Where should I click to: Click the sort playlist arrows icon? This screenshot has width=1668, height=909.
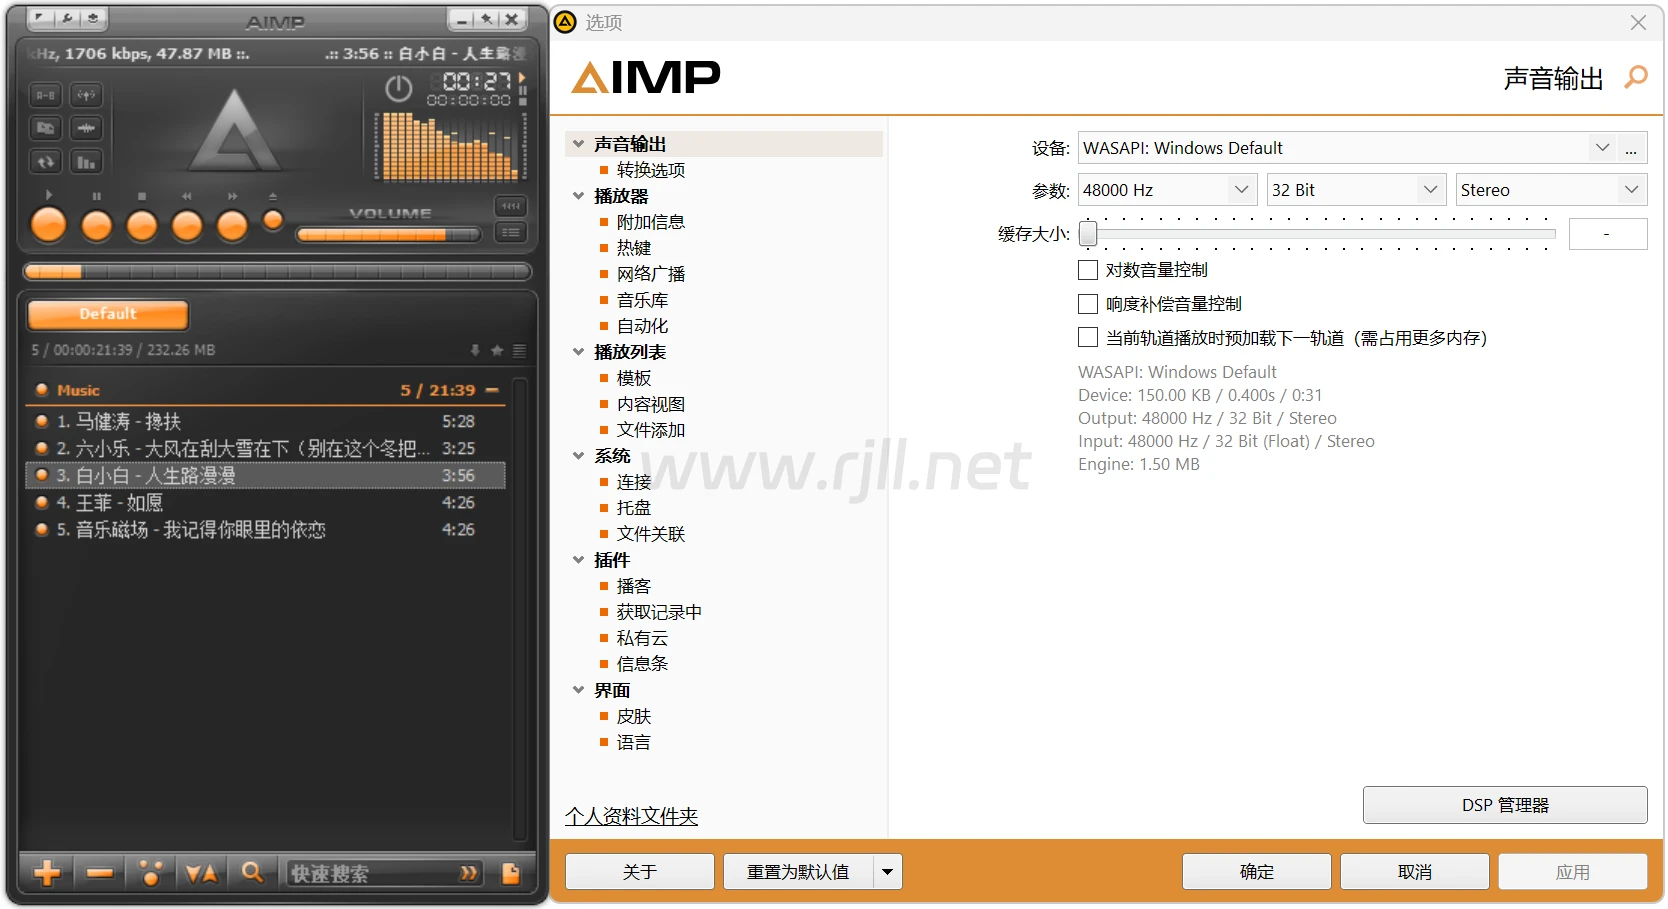click(201, 873)
